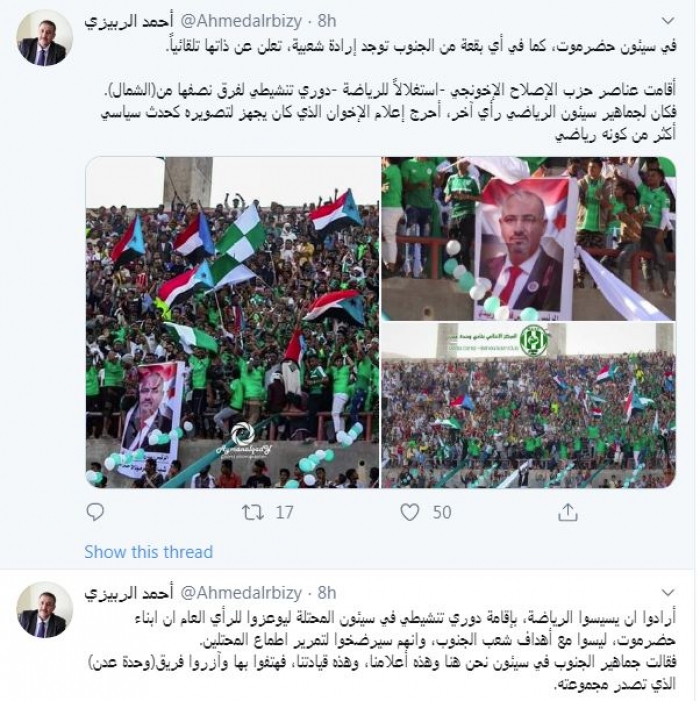This screenshot has width=700, height=701.
Task: Open second tweet's author profile picture
Action: click(x=45, y=610)
